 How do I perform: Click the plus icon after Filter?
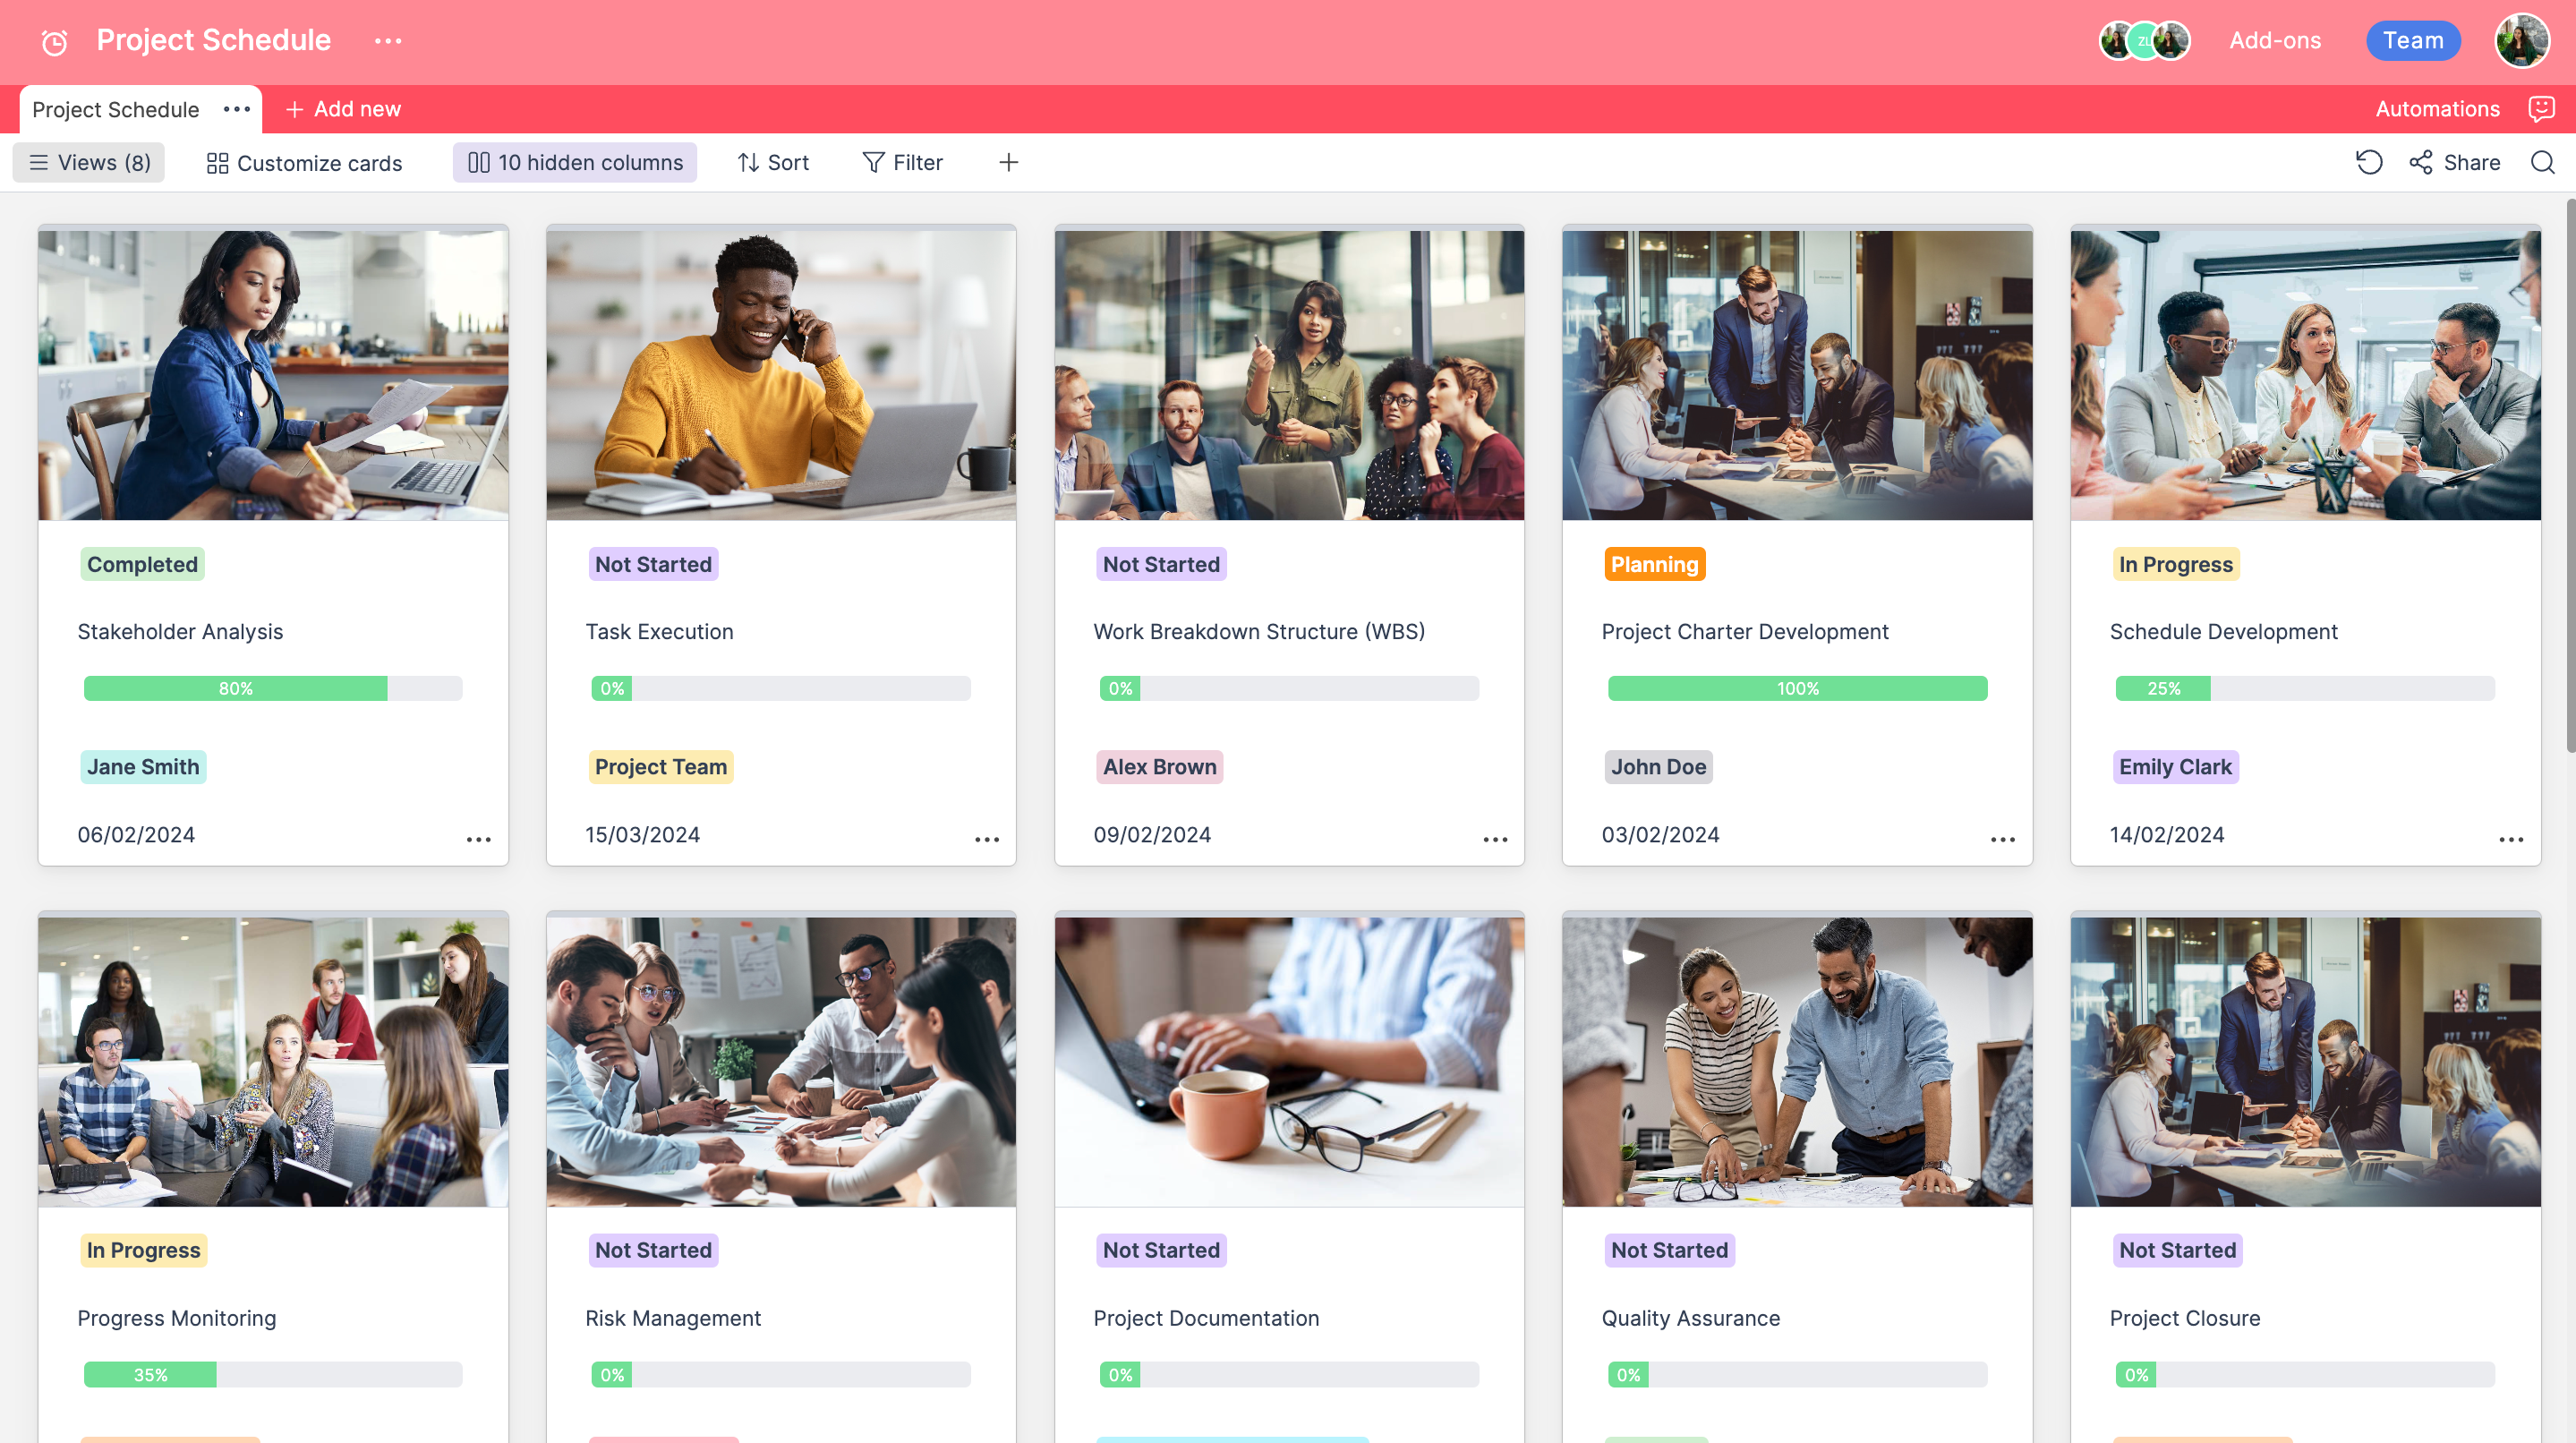[1008, 162]
